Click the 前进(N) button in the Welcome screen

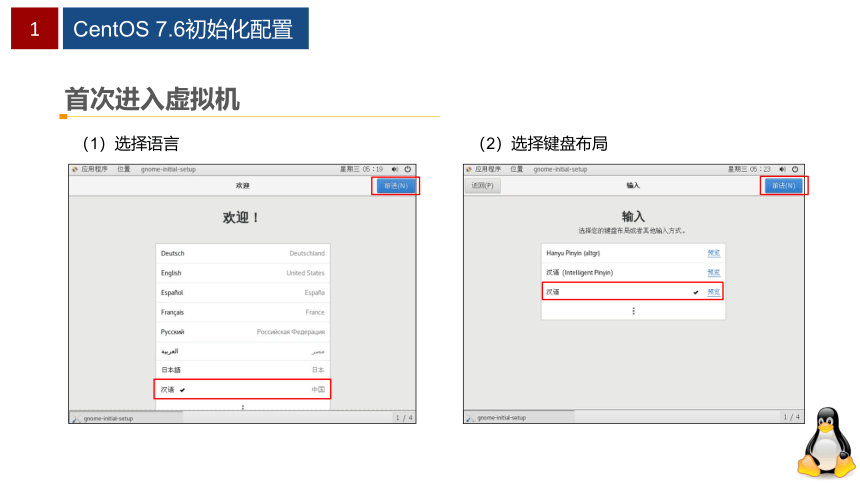pos(396,186)
